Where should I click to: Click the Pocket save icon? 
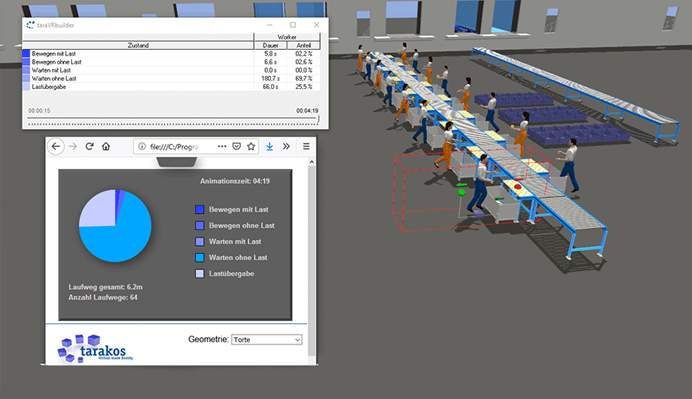(237, 146)
